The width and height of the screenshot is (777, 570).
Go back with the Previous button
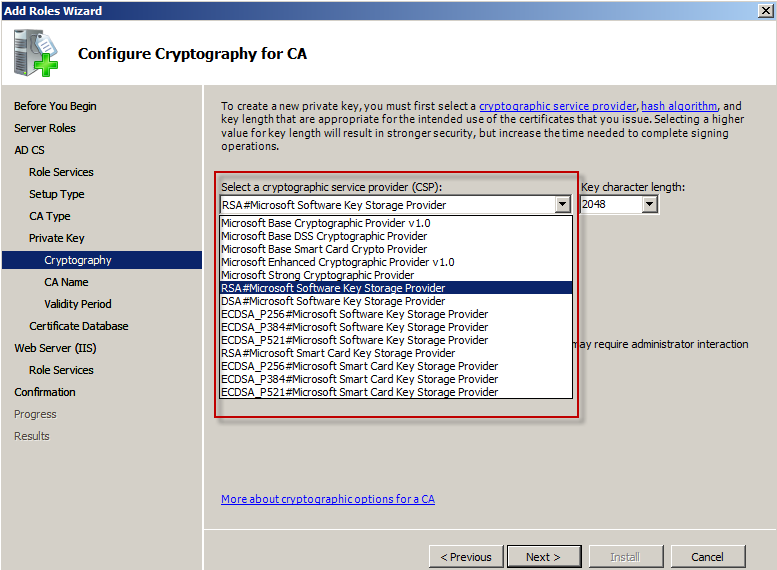point(465,557)
